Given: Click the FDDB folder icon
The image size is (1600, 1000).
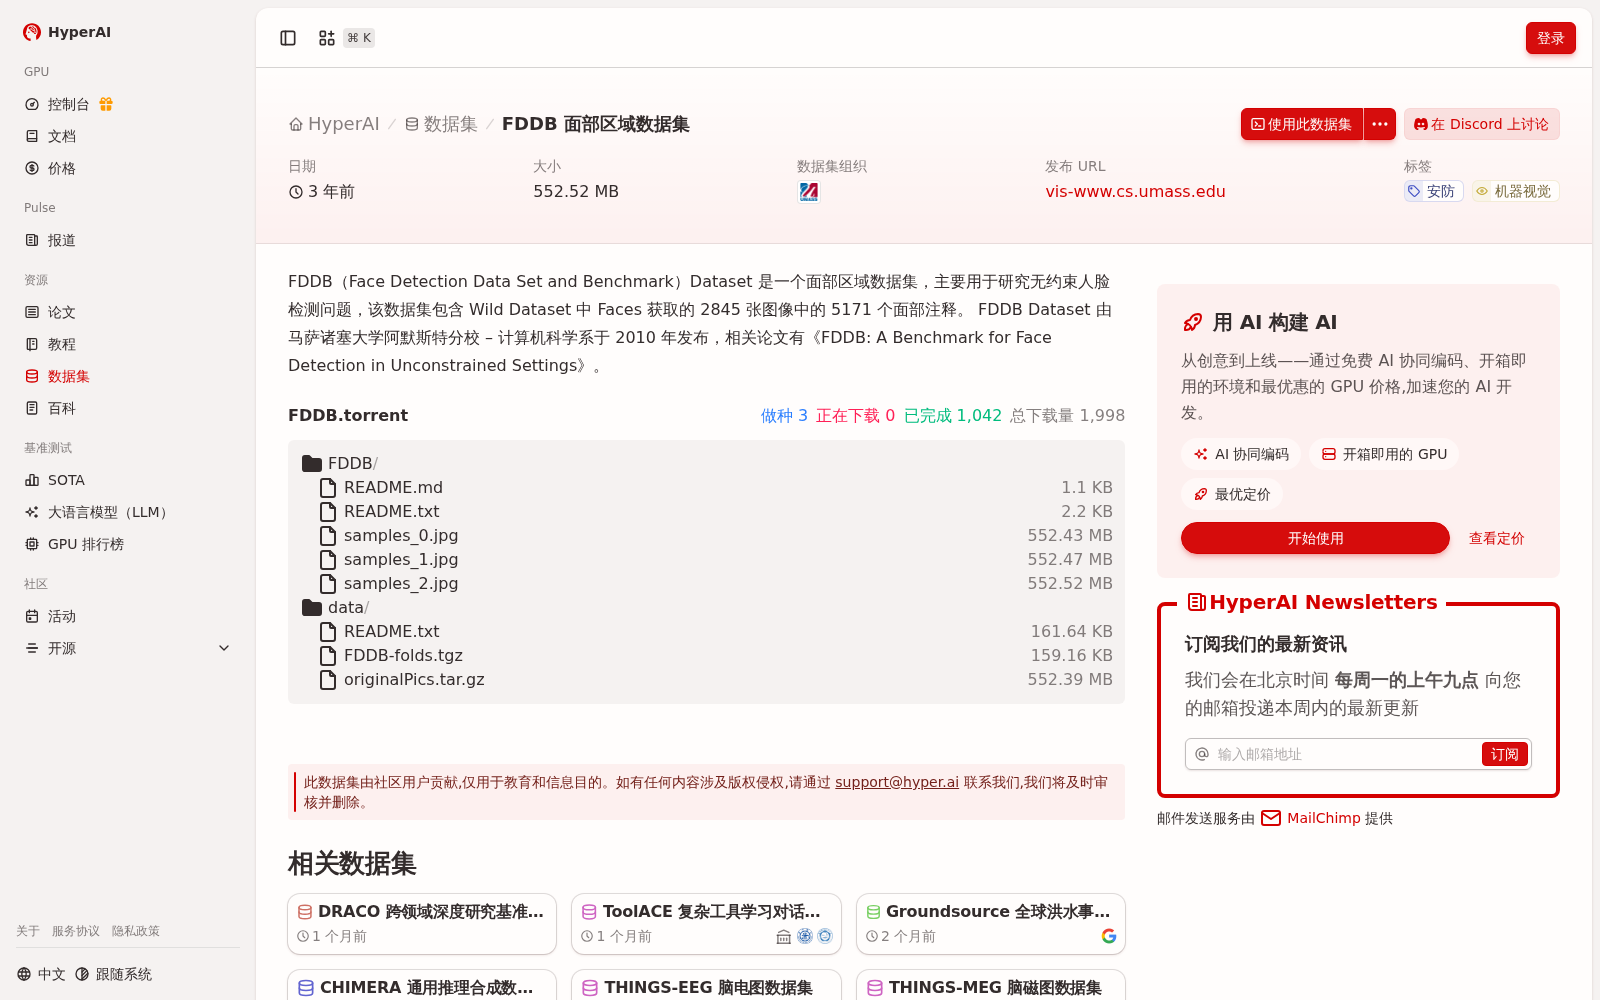Looking at the screenshot, I should click(312, 463).
